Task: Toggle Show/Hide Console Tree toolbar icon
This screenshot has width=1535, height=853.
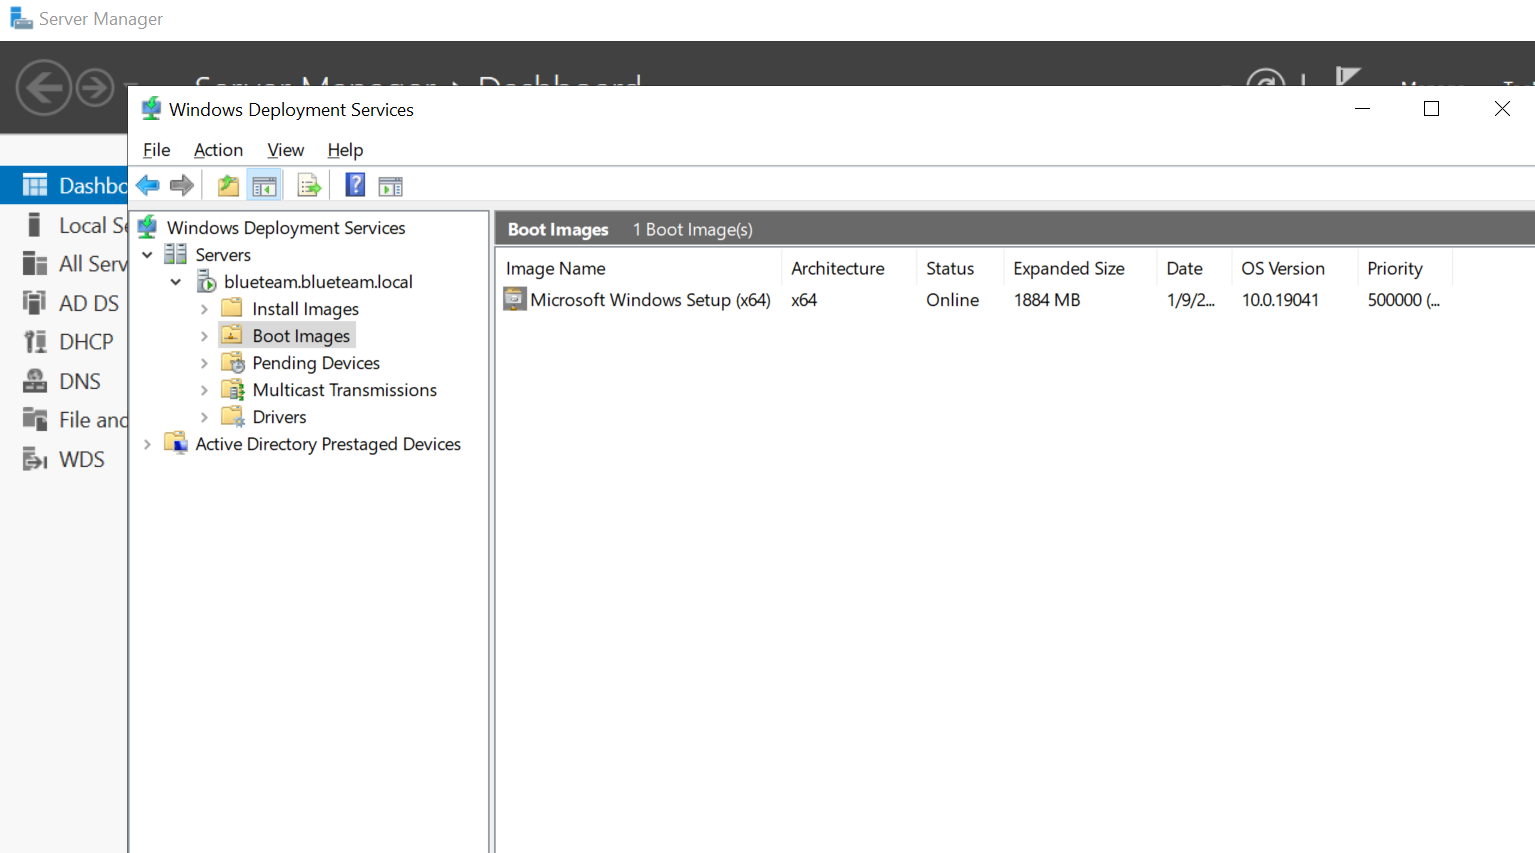Action: 264,186
